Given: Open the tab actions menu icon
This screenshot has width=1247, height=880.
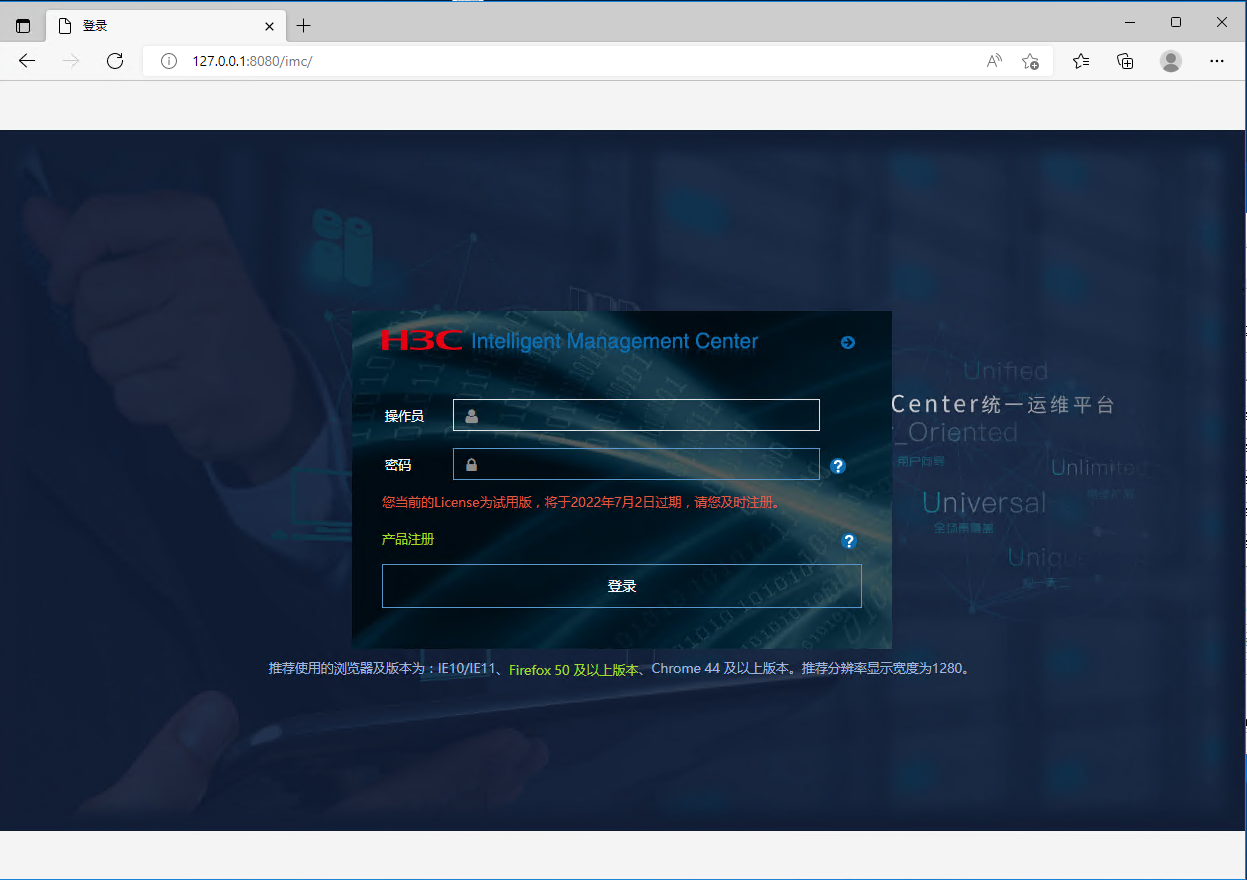Looking at the screenshot, I should point(23,26).
